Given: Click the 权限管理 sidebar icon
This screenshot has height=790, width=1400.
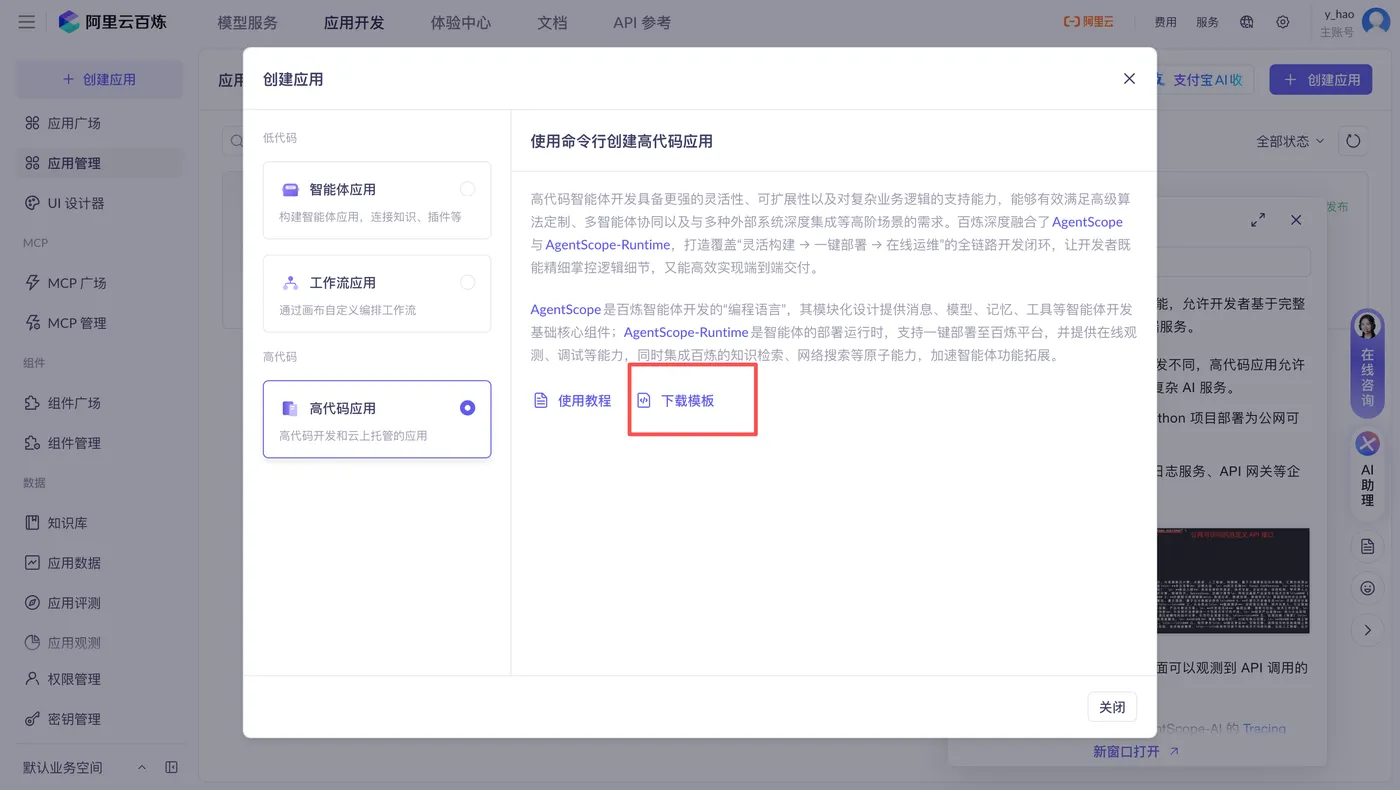Looking at the screenshot, I should [x=32, y=679].
